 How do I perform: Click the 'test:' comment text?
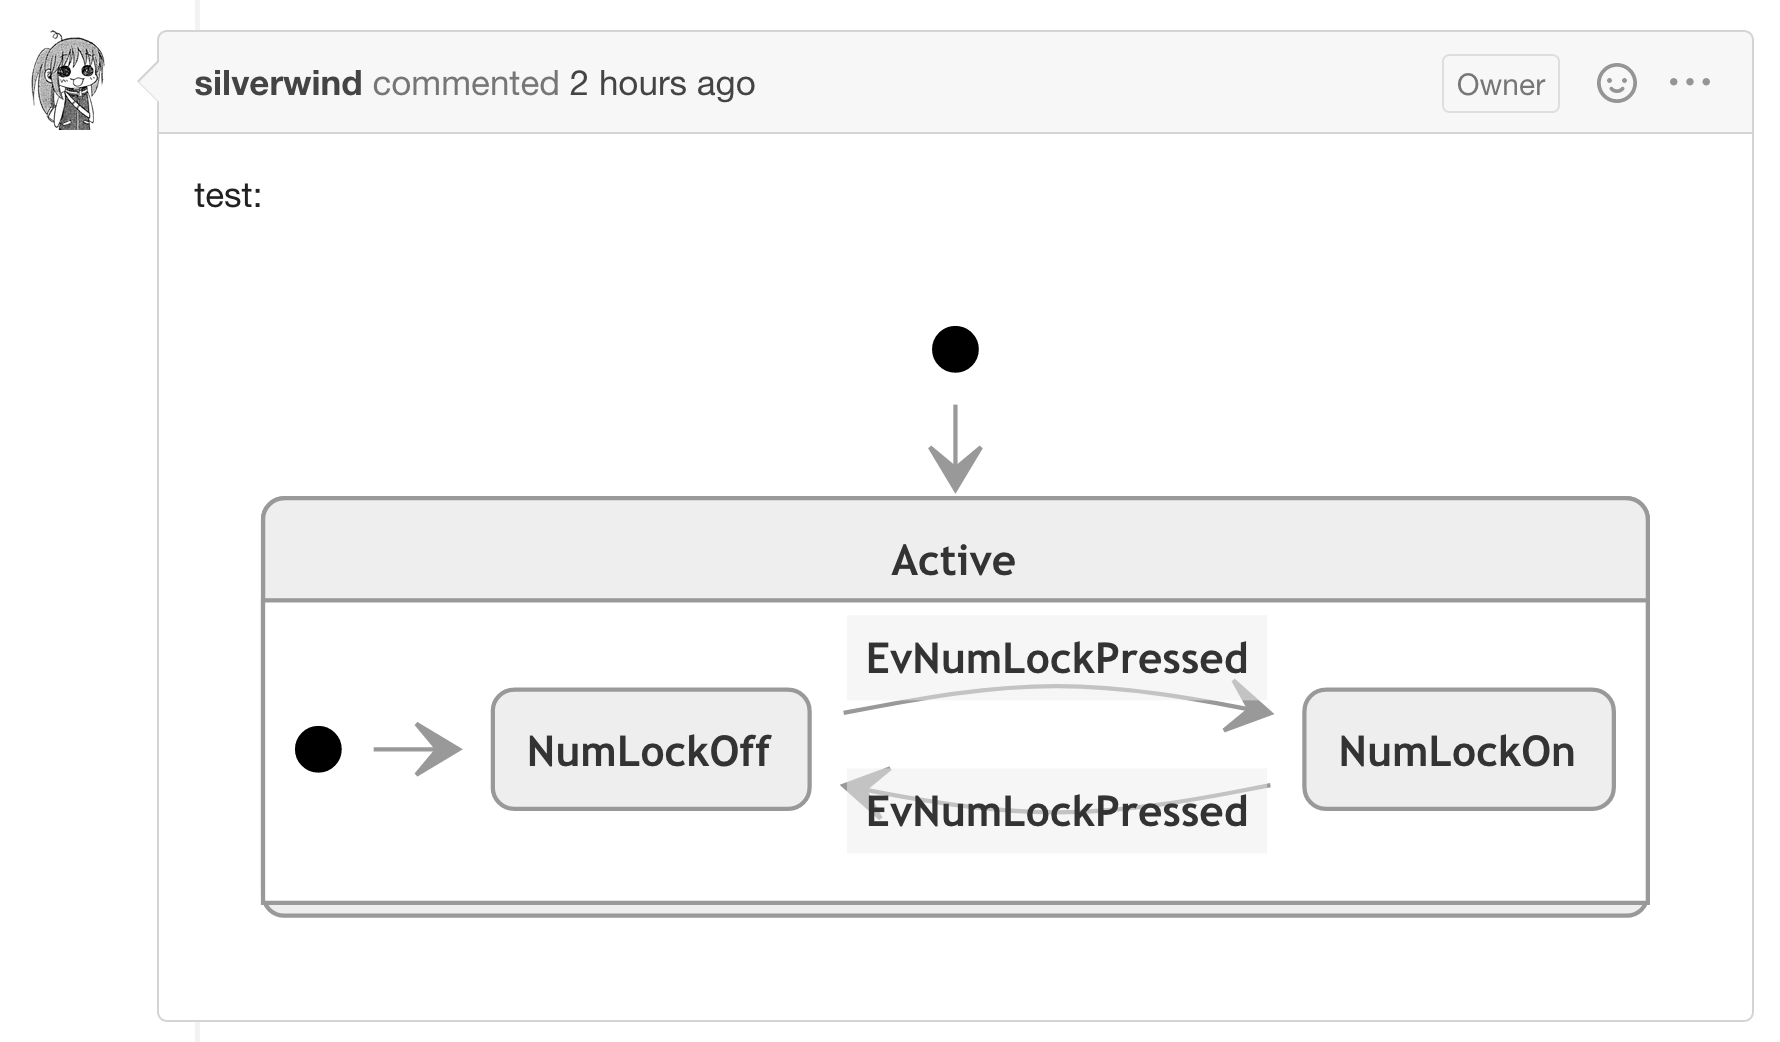click(228, 195)
